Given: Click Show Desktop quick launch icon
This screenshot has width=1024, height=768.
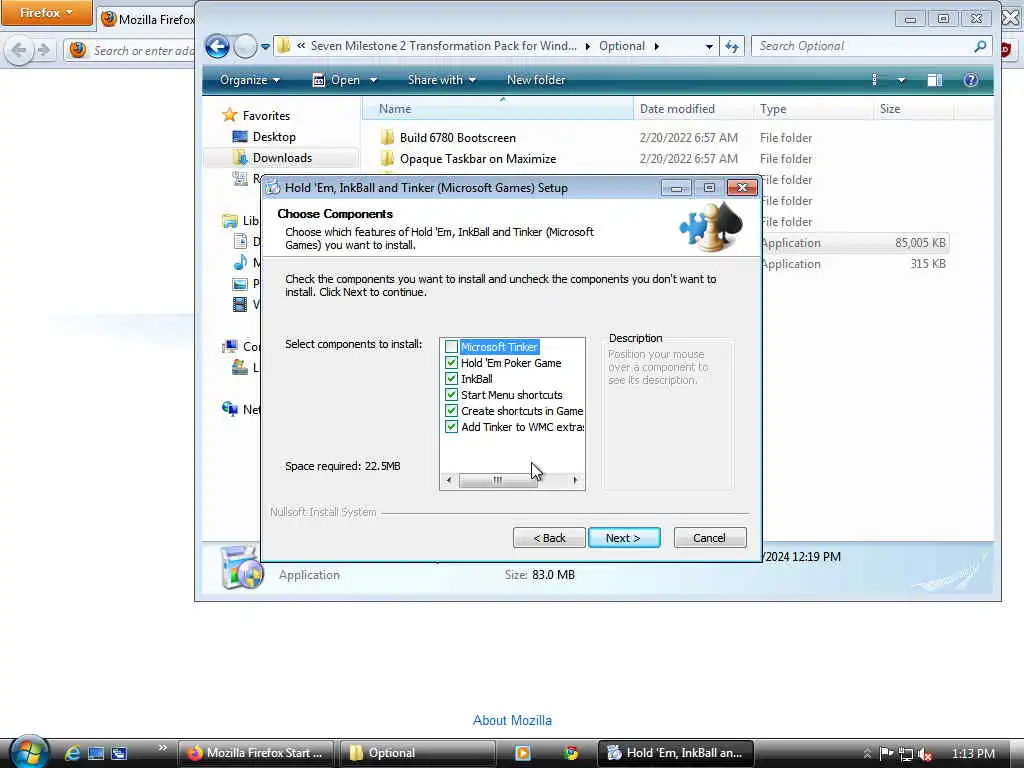Looking at the screenshot, I should pyautogui.click(x=96, y=753).
